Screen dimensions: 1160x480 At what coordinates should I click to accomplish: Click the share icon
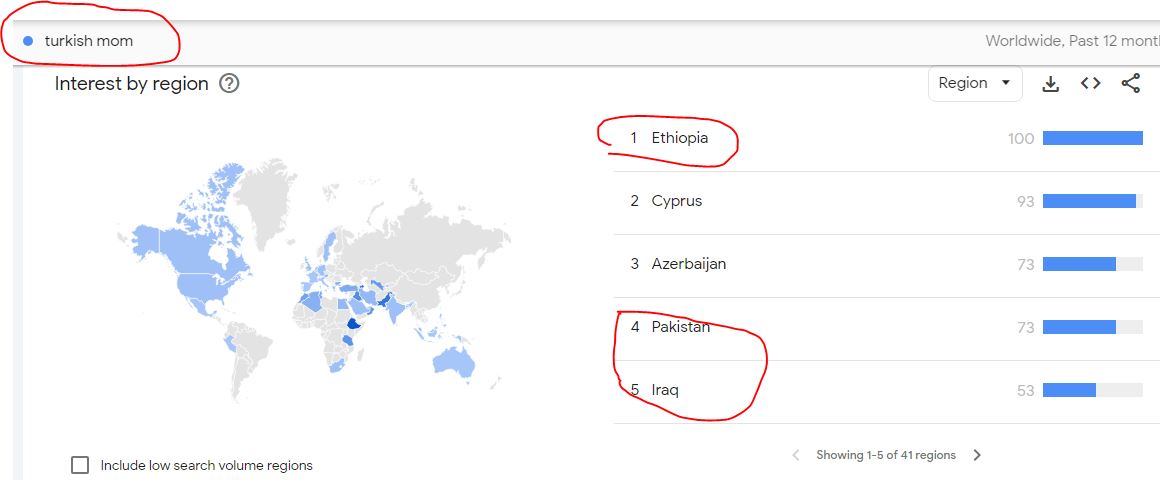(x=1131, y=84)
